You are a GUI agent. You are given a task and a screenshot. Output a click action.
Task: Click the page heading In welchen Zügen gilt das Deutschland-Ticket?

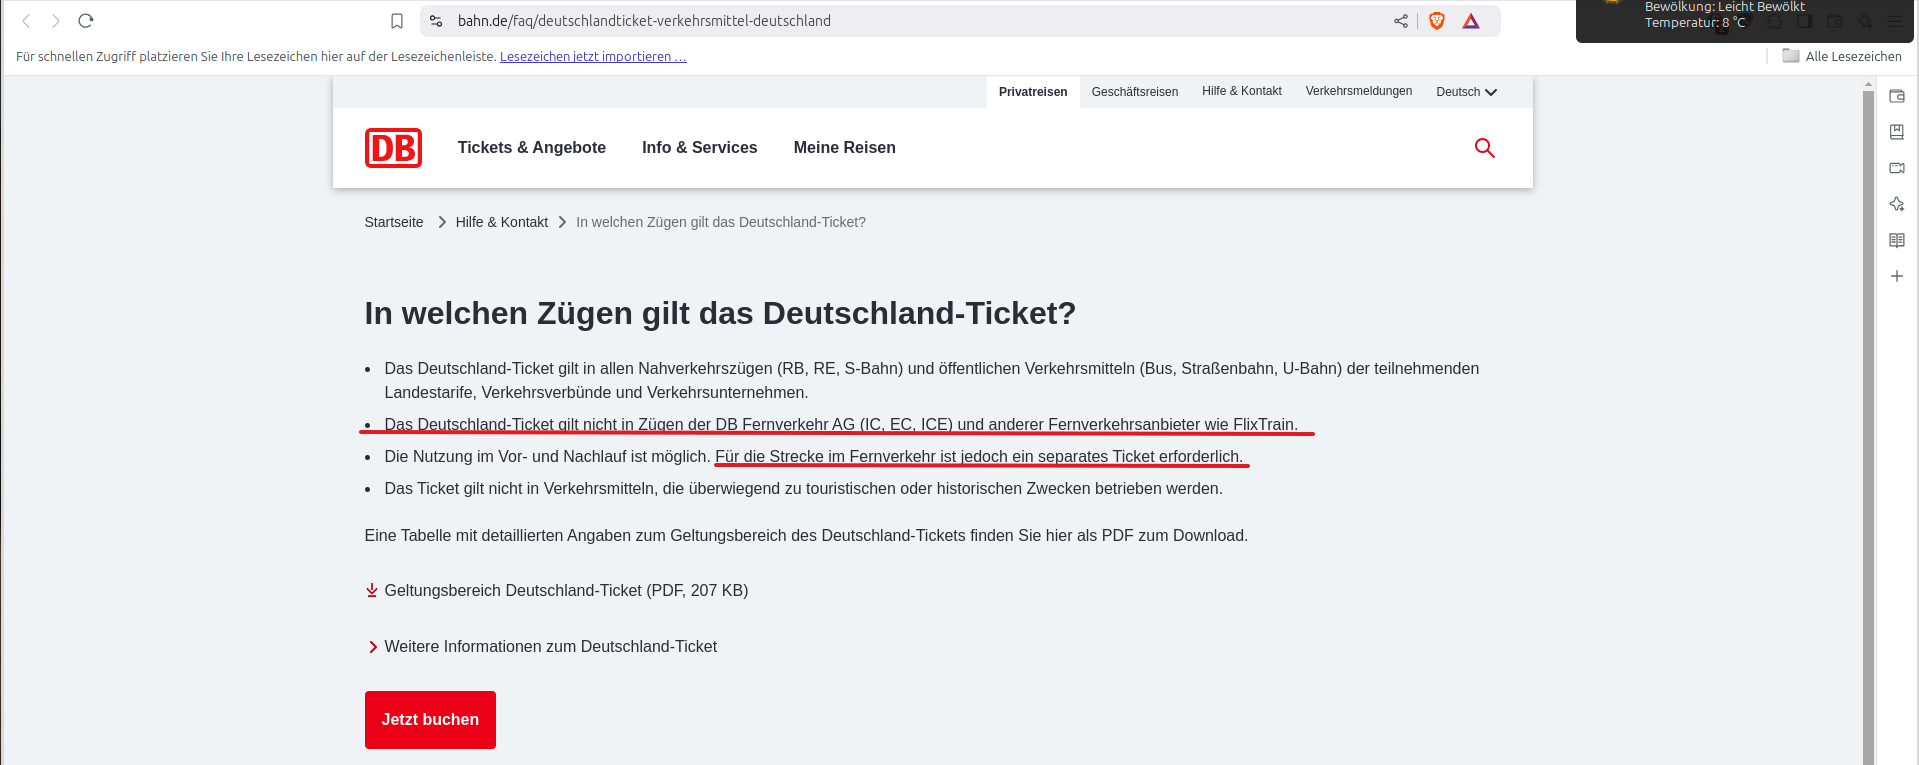[720, 313]
